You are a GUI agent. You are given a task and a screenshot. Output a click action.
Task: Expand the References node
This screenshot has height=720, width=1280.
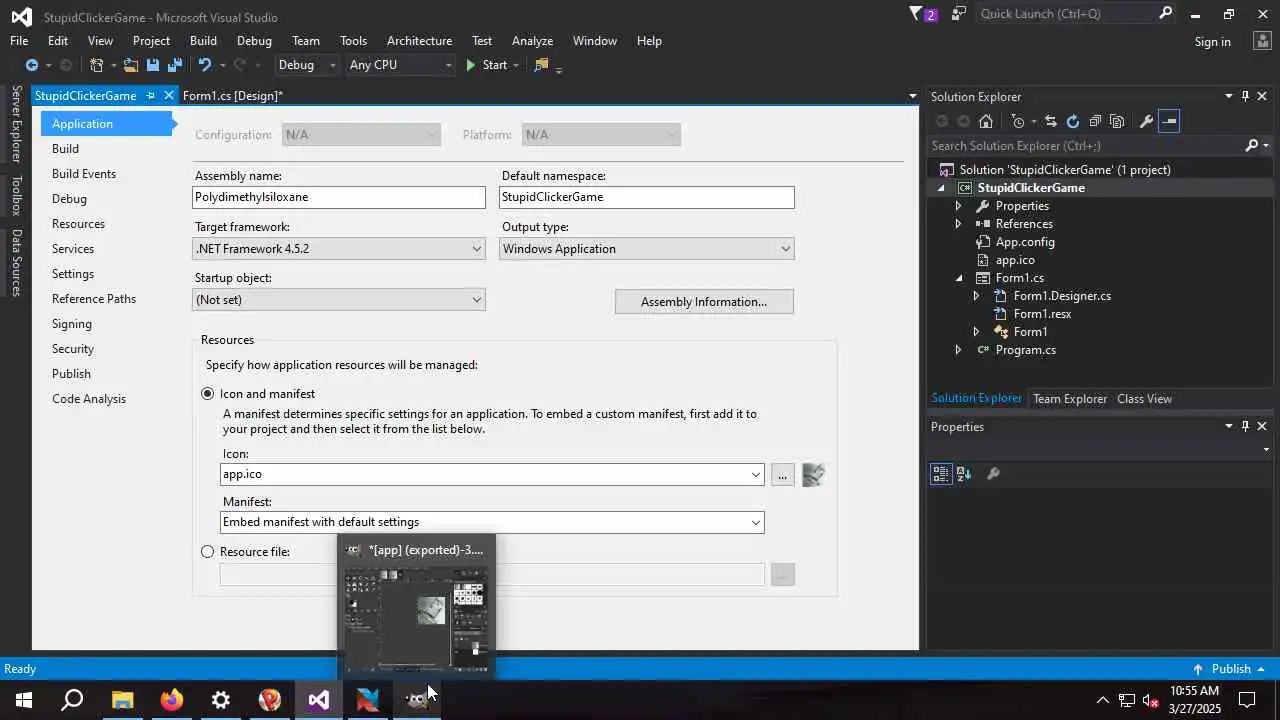[x=958, y=224]
